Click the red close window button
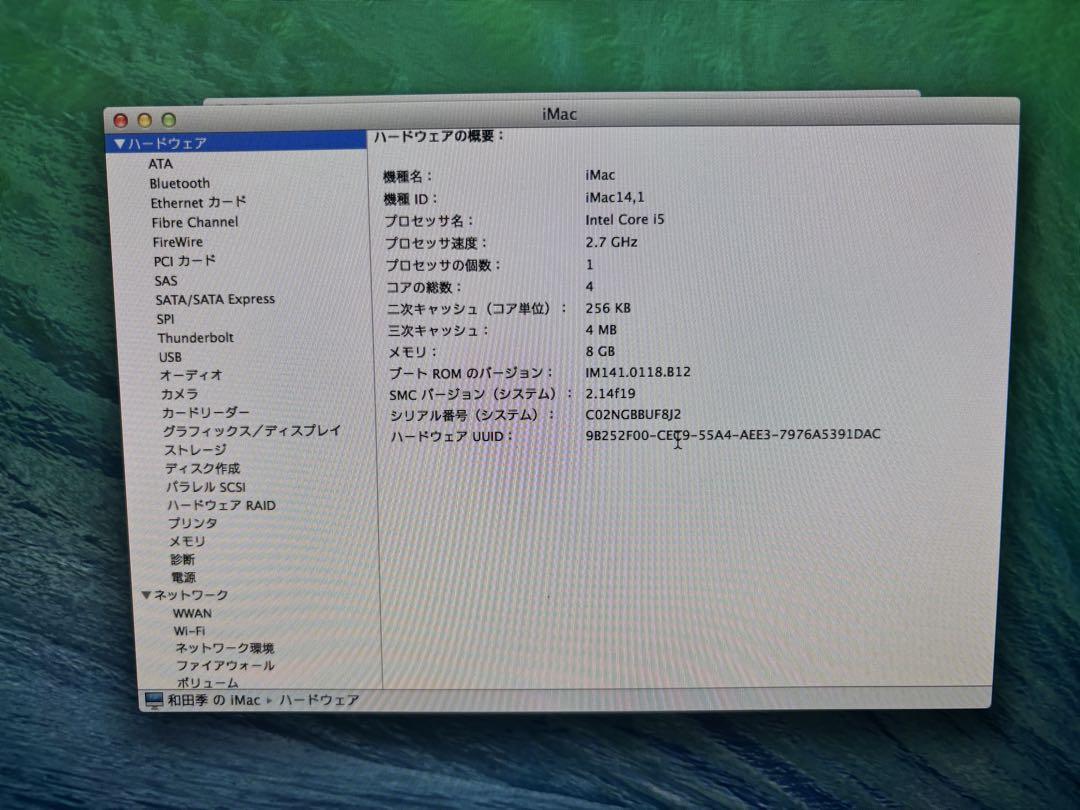1080x810 pixels. 121,121
